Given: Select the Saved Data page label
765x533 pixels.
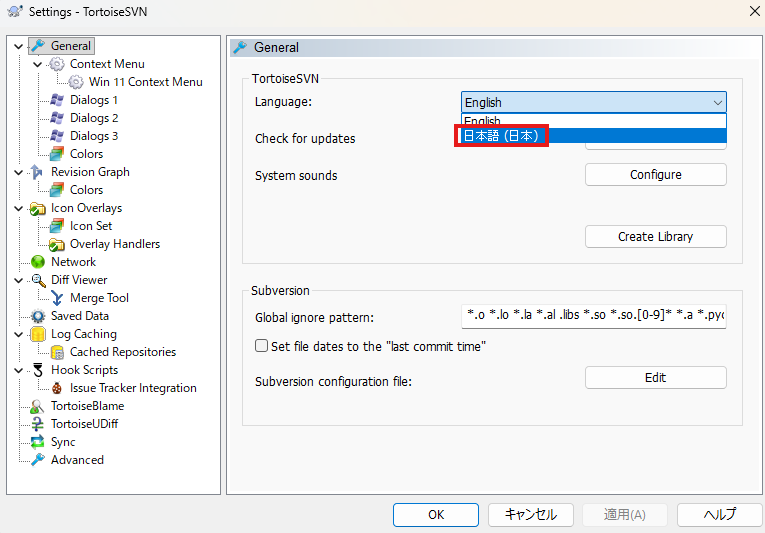Looking at the screenshot, I should (80, 316).
